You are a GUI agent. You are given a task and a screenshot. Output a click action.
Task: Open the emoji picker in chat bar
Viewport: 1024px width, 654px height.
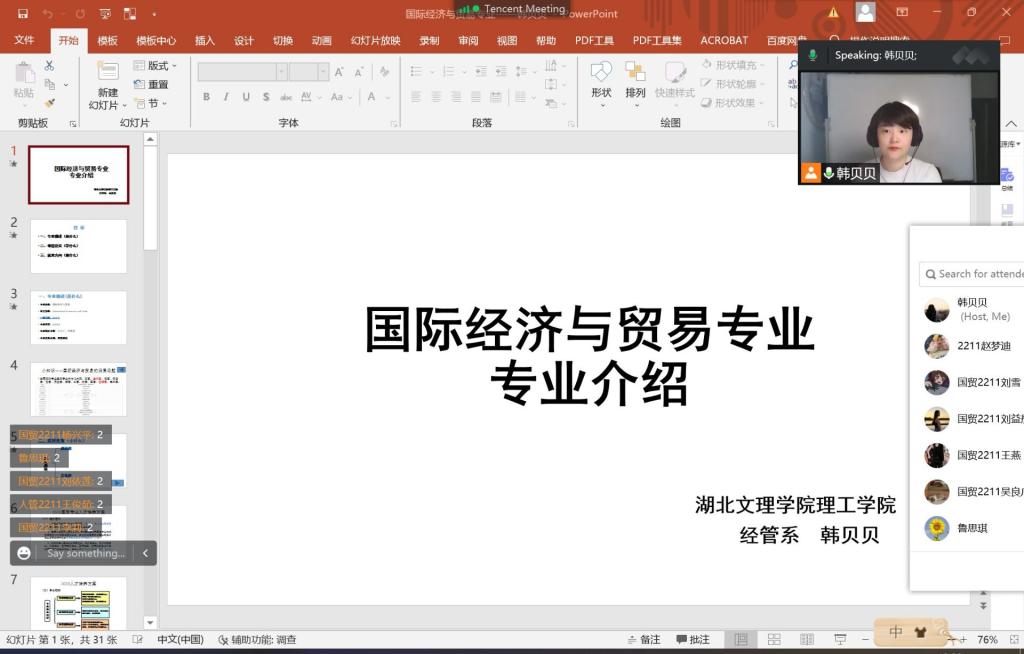[x=25, y=553]
